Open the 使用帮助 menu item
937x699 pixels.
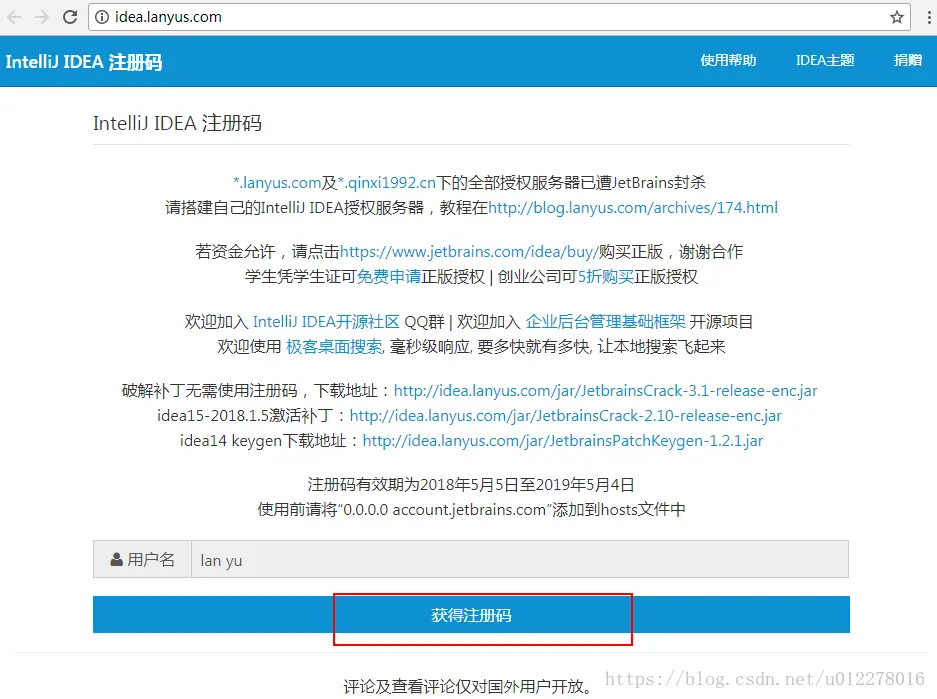point(728,60)
